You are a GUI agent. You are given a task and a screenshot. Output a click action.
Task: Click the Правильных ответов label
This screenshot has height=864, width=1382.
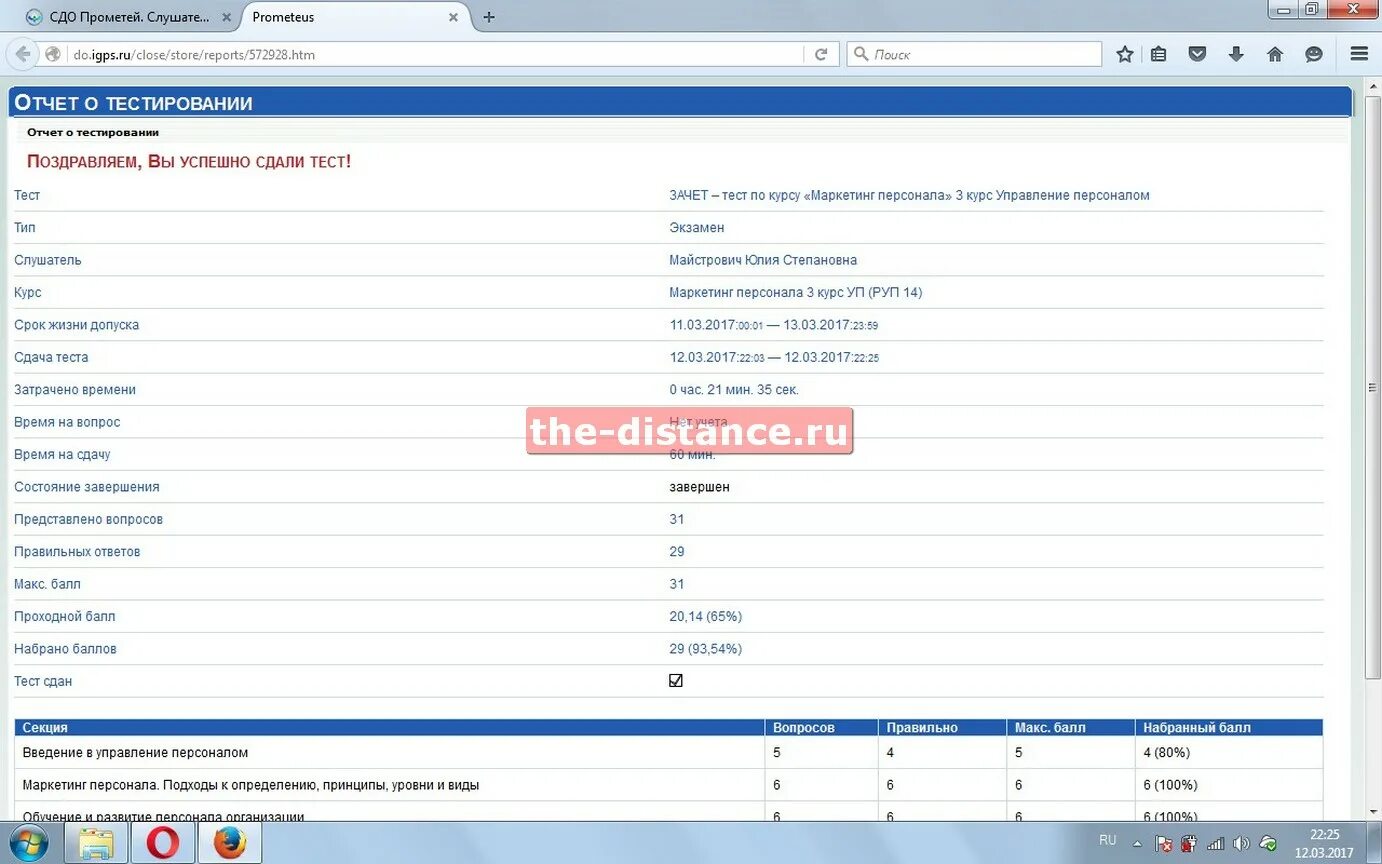pos(77,552)
